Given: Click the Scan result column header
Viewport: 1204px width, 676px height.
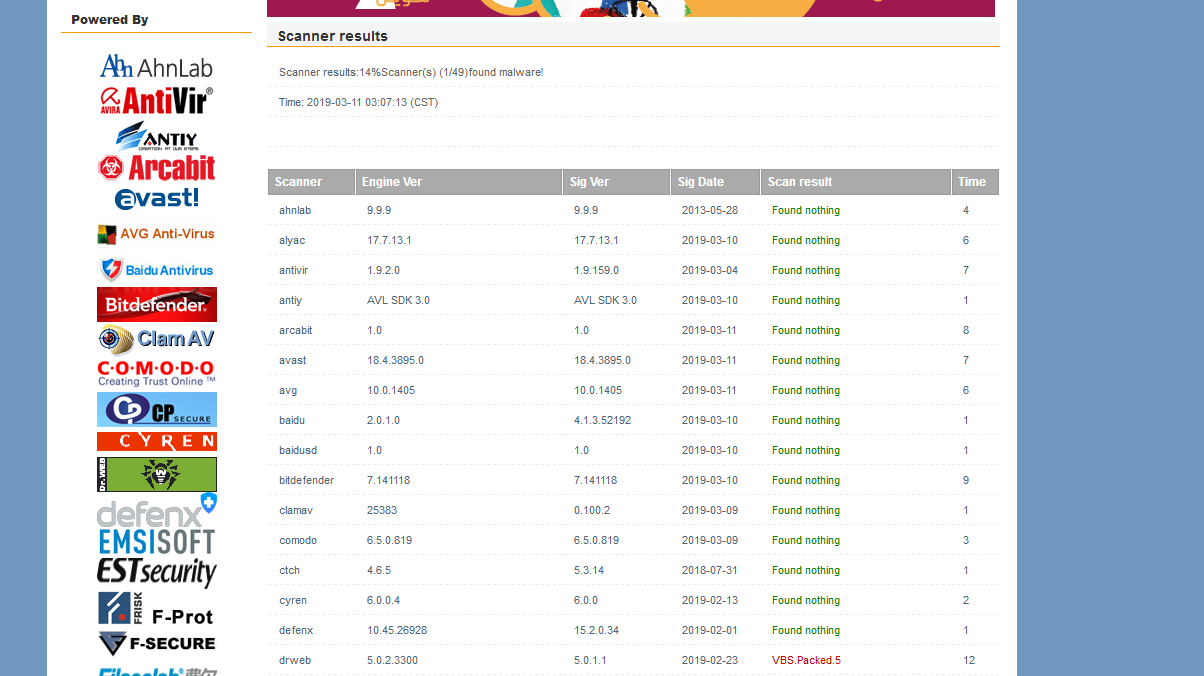Looking at the screenshot, I should point(856,182).
